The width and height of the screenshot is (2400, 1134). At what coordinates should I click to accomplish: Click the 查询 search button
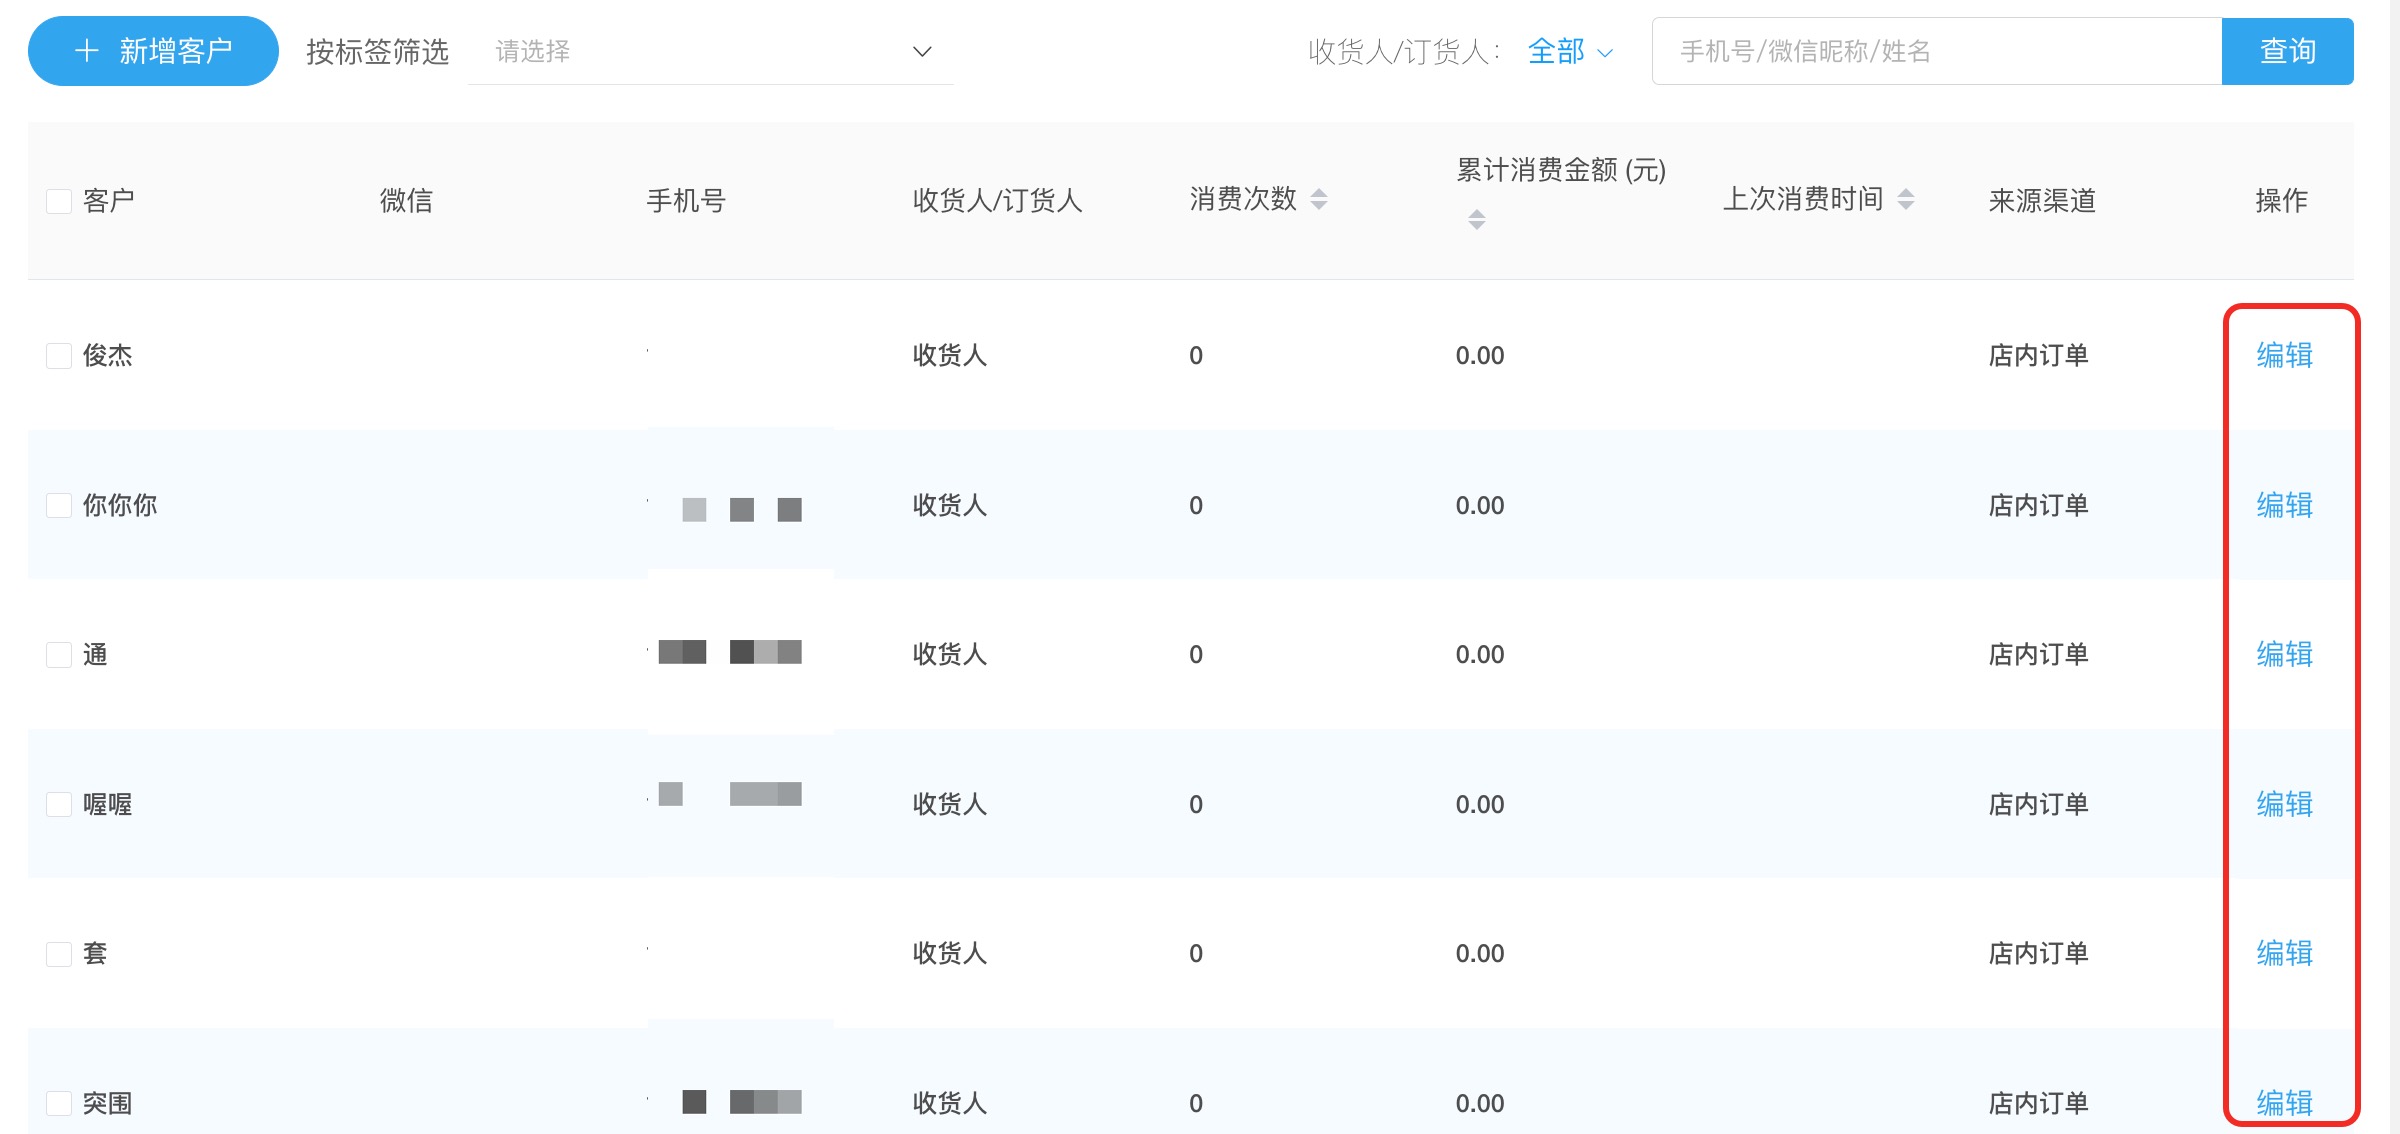[2288, 51]
